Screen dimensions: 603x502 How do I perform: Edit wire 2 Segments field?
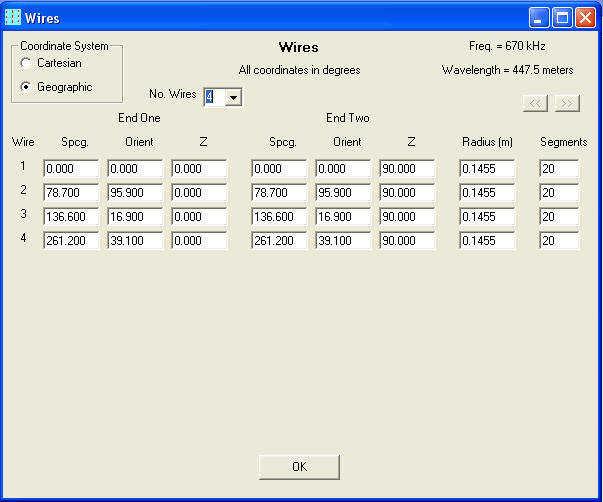tap(559, 192)
